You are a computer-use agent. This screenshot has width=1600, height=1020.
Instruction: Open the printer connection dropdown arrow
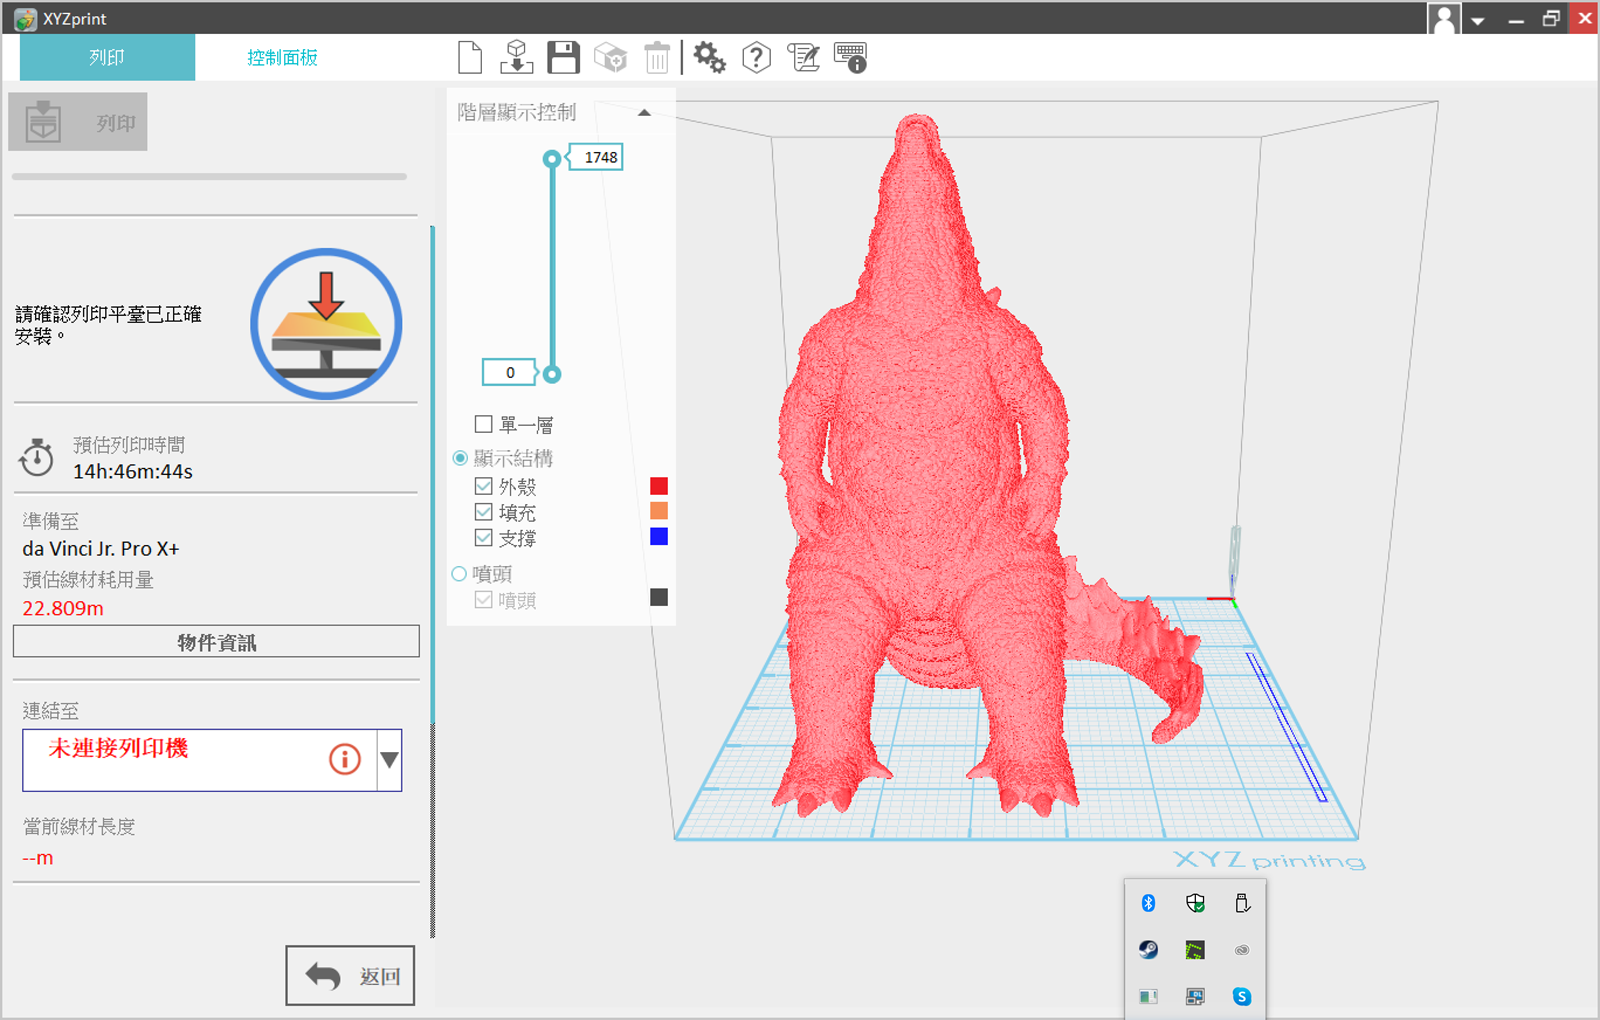(390, 760)
